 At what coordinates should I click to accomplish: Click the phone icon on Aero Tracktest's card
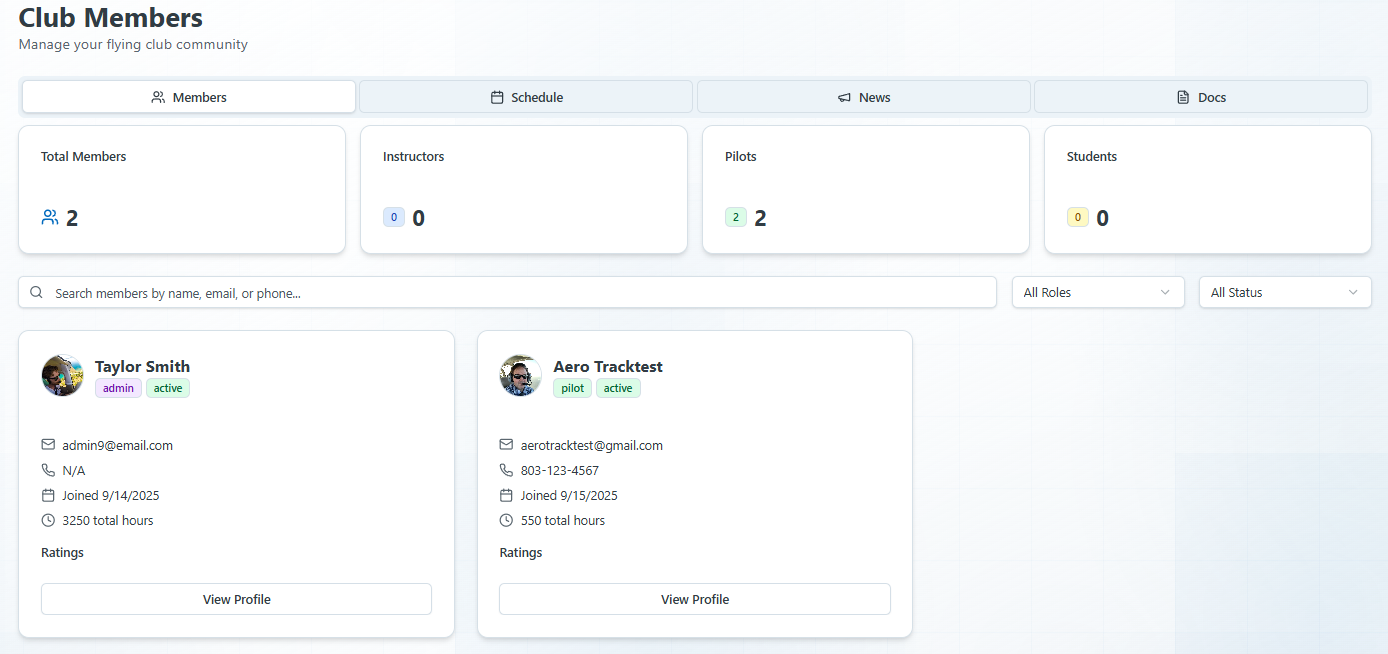(505, 470)
